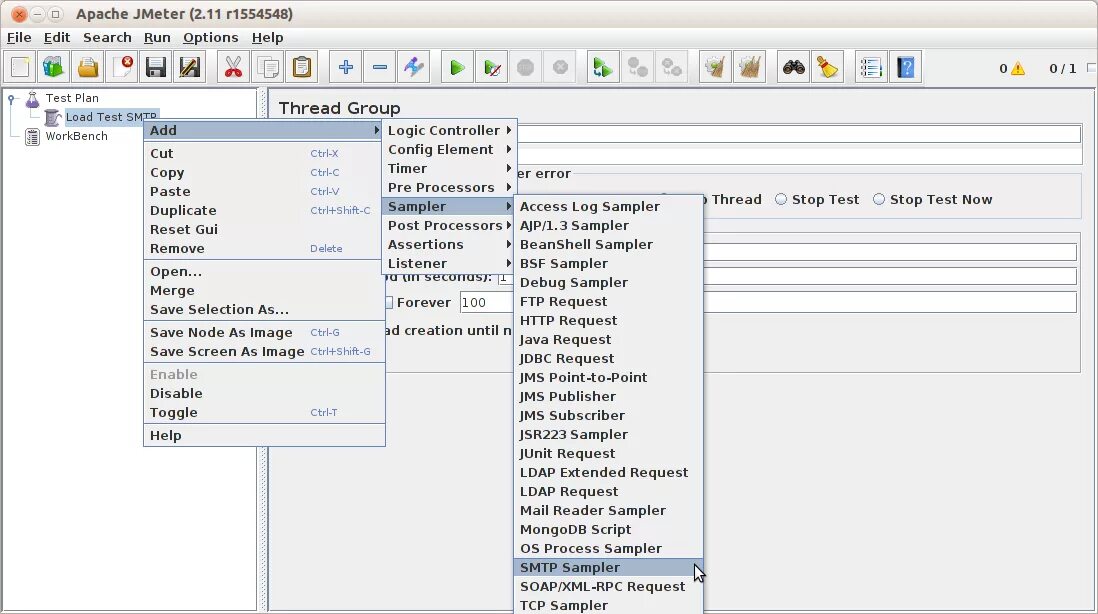Click the Expand All plus icon
This screenshot has width=1098, height=614.
(x=345, y=68)
